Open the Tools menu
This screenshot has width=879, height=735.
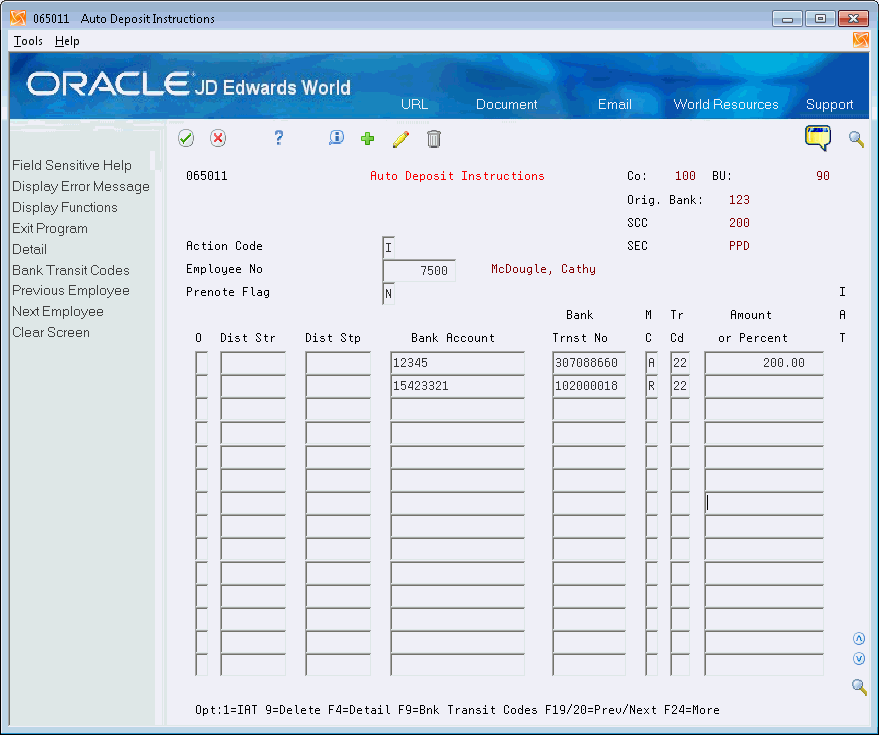[28, 41]
